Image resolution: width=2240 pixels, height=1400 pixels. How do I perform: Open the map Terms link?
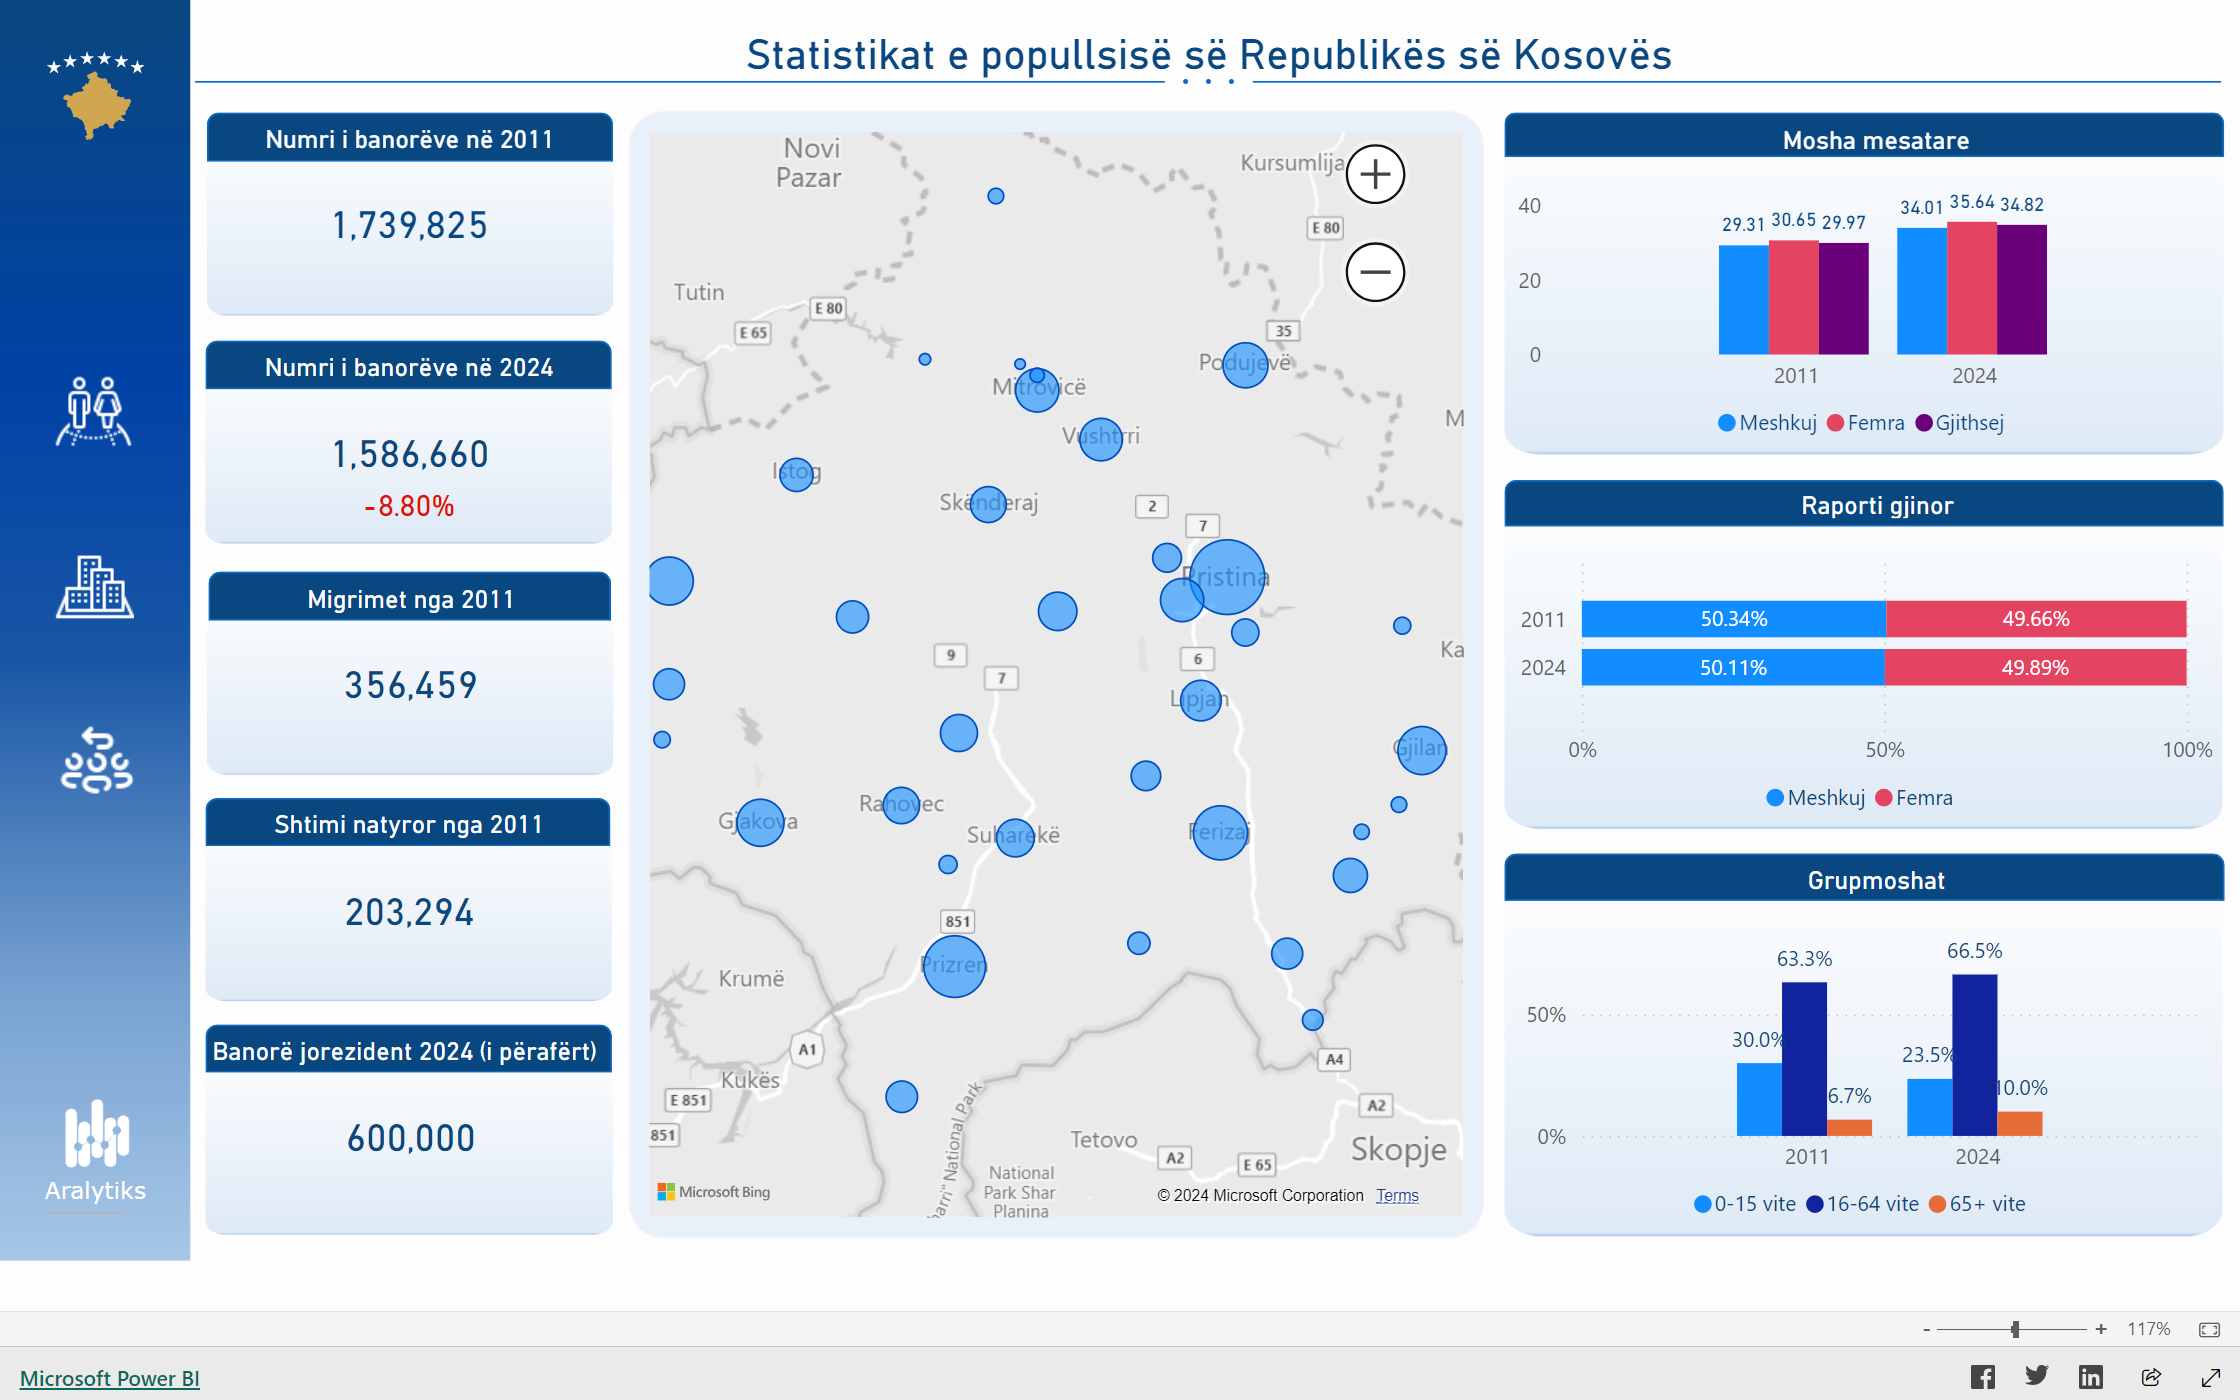point(1396,1196)
